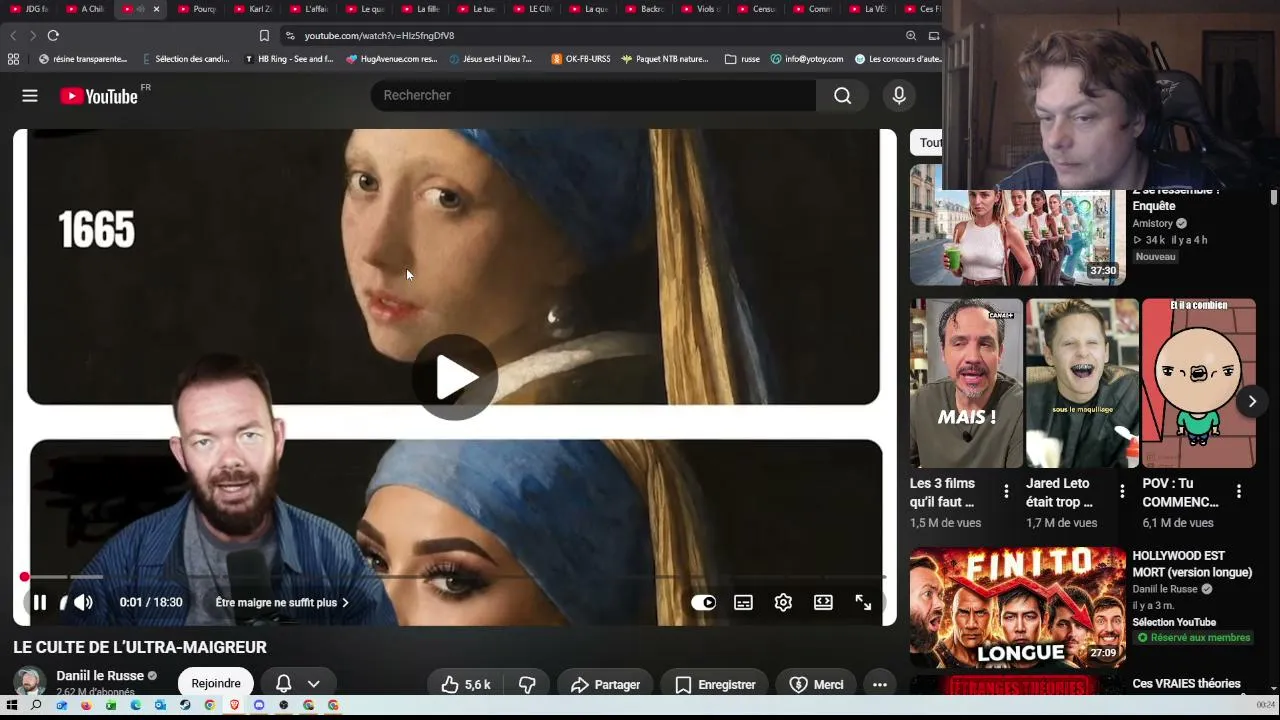Open the YouTube guide hamburger menu
1280x720 pixels.
point(30,96)
